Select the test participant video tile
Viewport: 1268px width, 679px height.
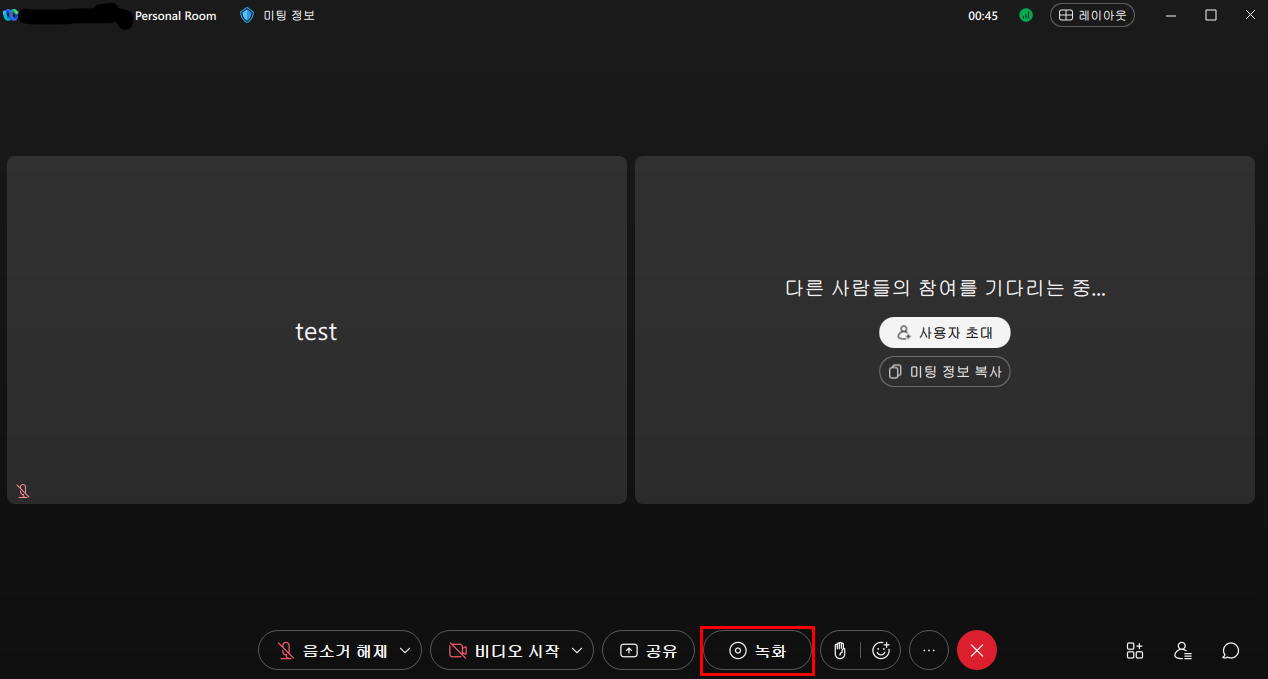pos(317,330)
